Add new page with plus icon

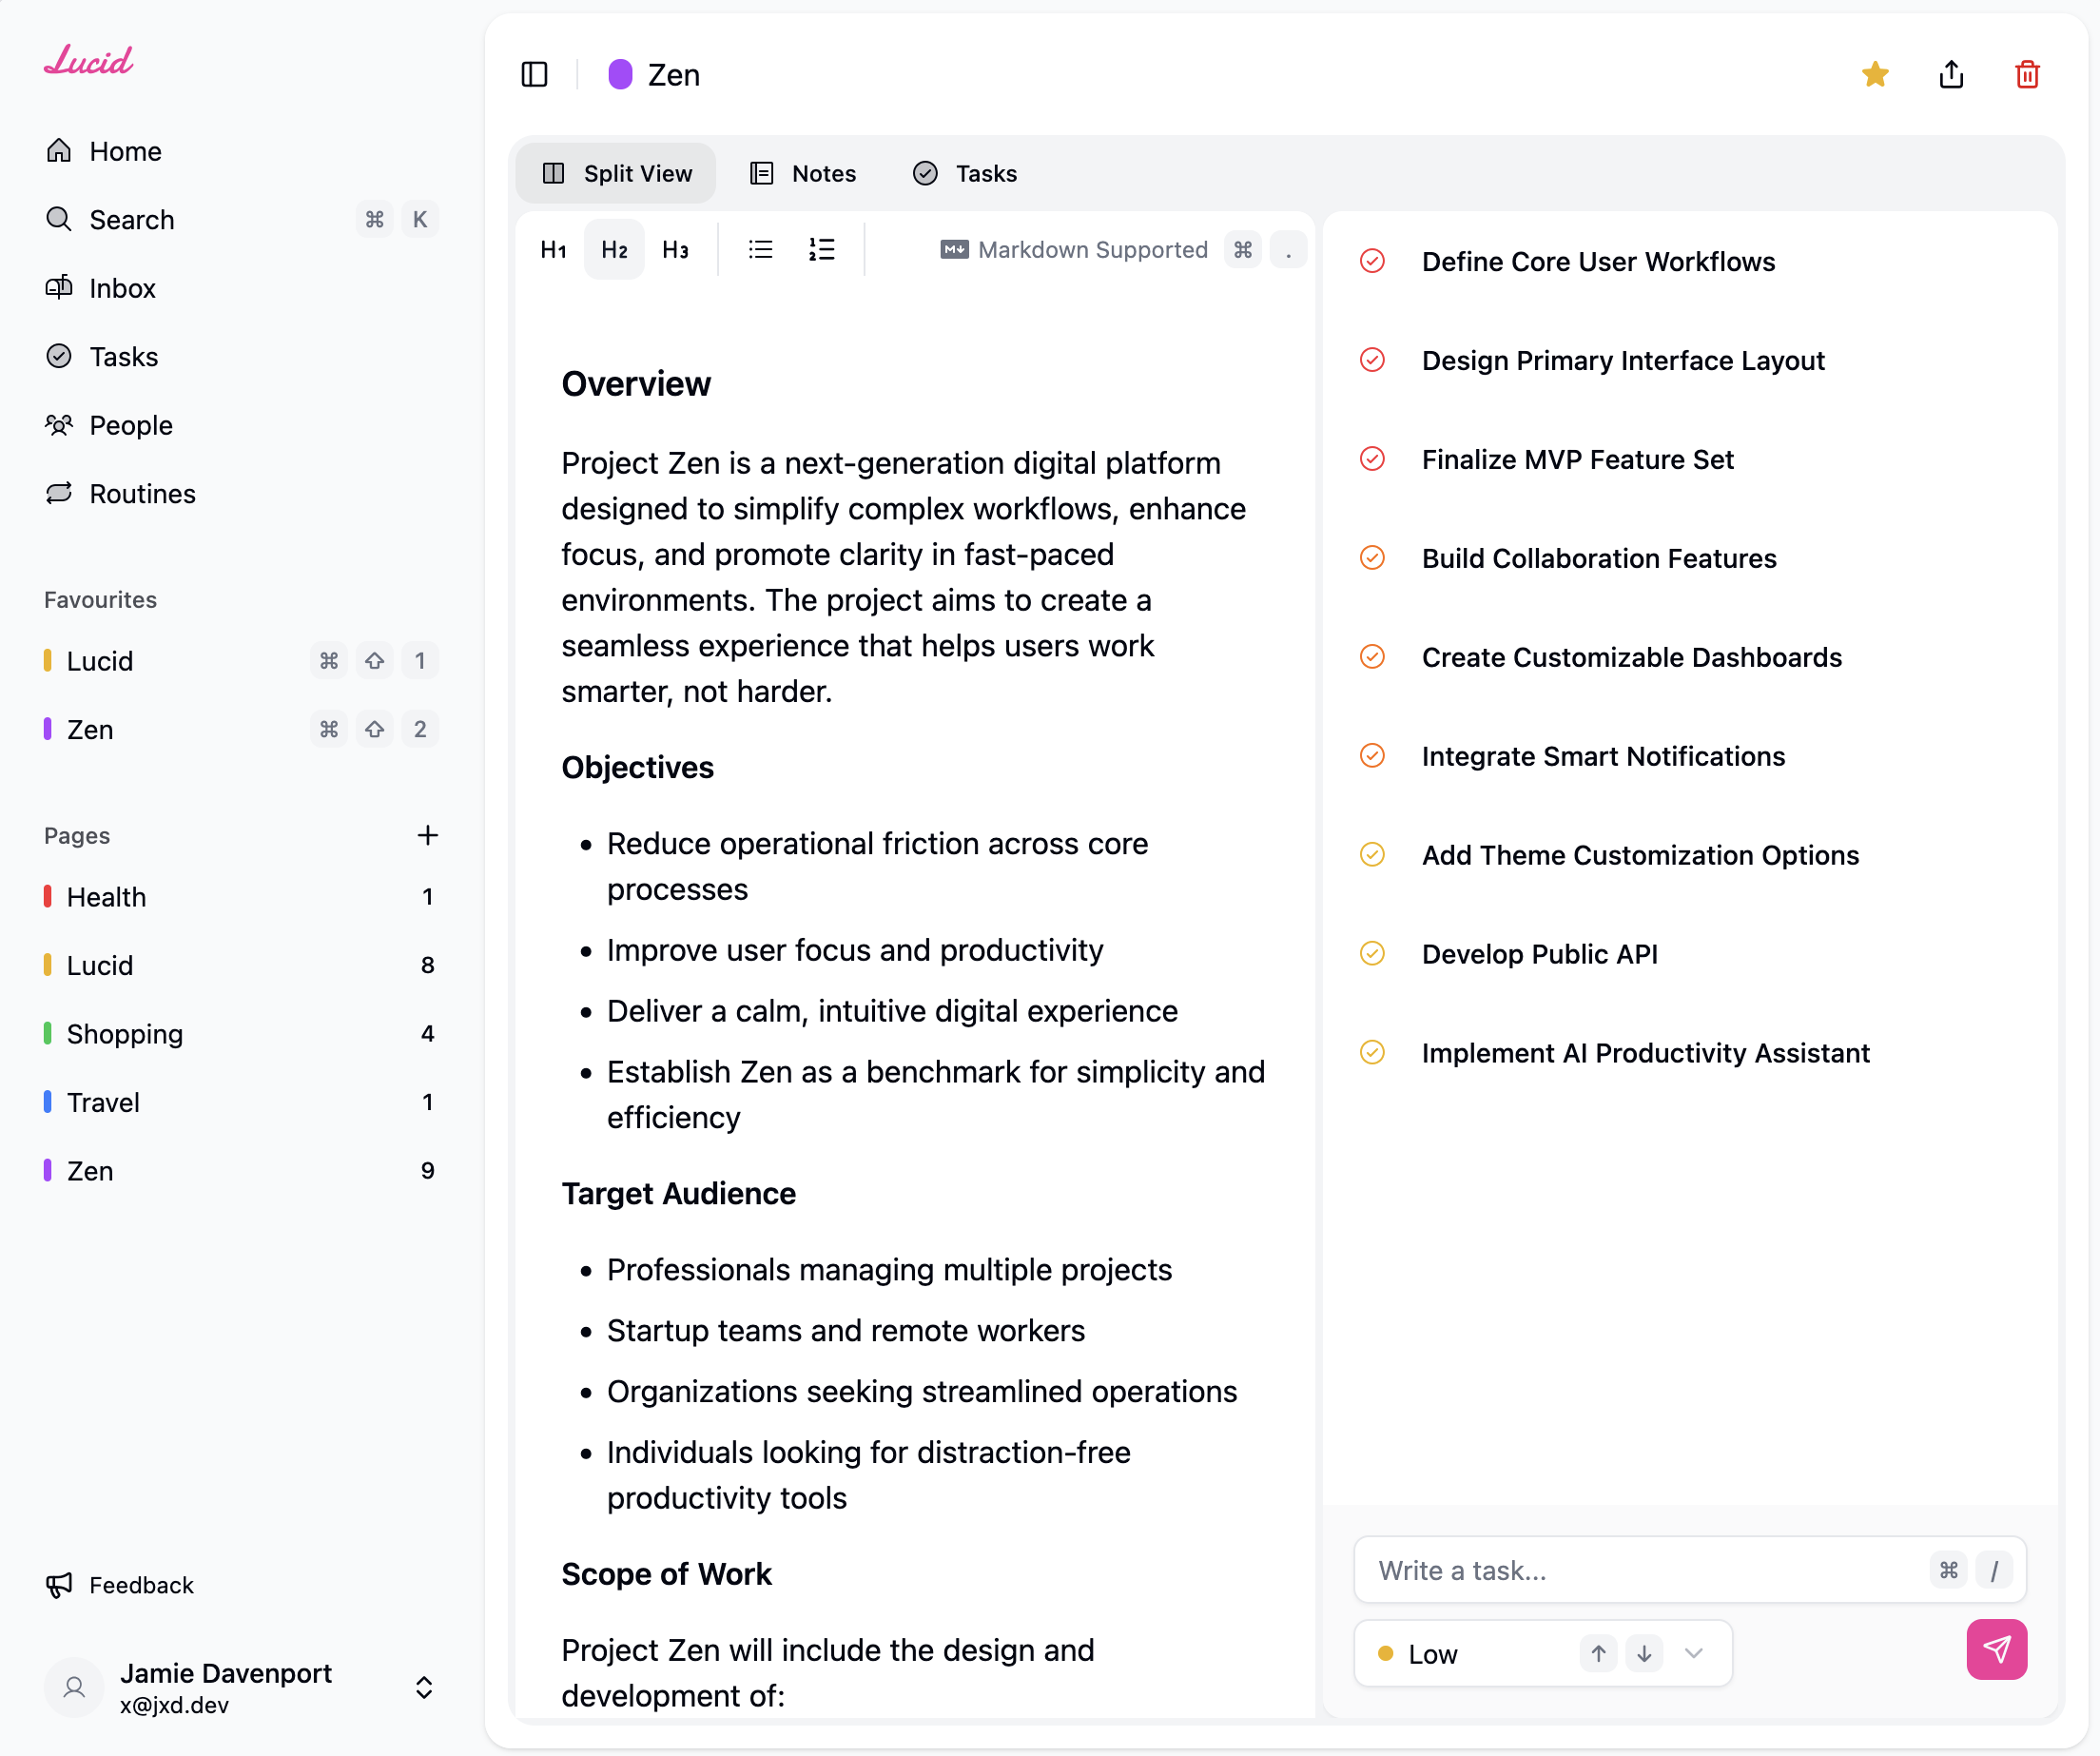point(428,835)
